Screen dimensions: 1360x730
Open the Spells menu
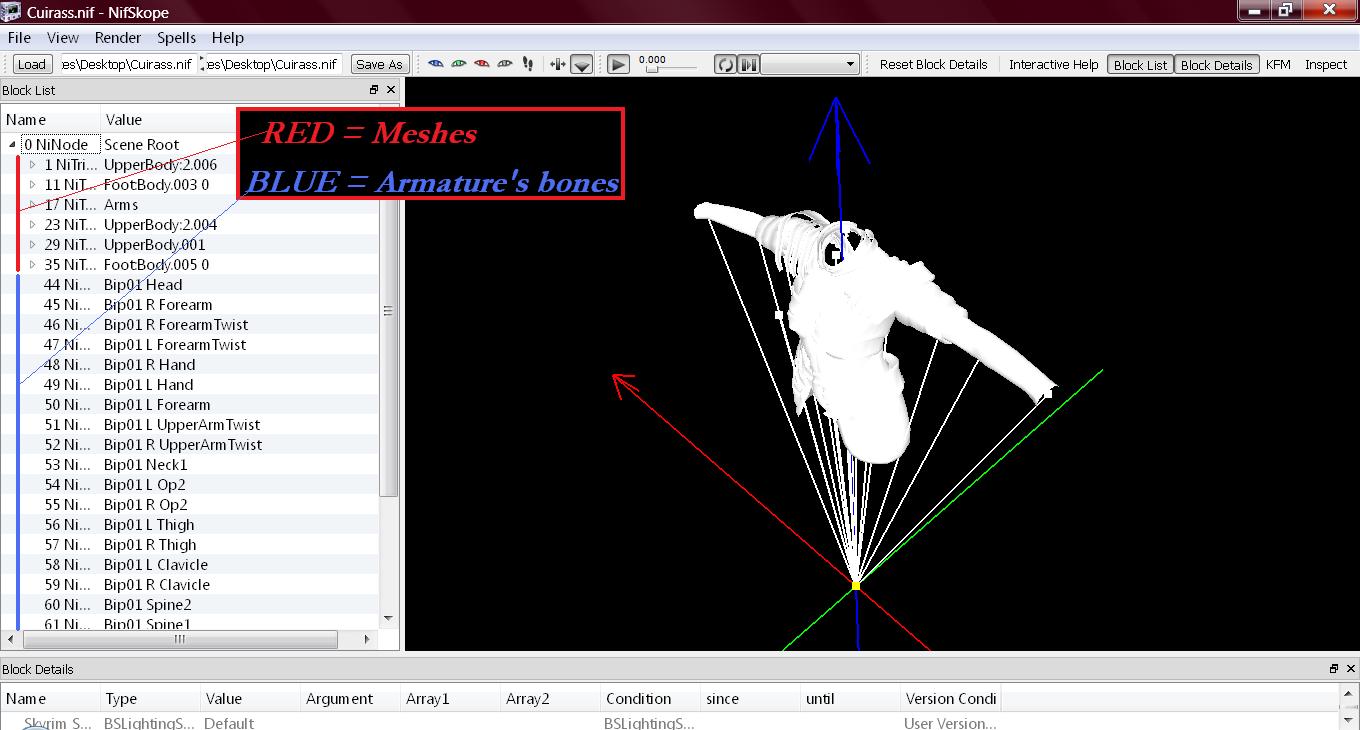click(176, 37)
